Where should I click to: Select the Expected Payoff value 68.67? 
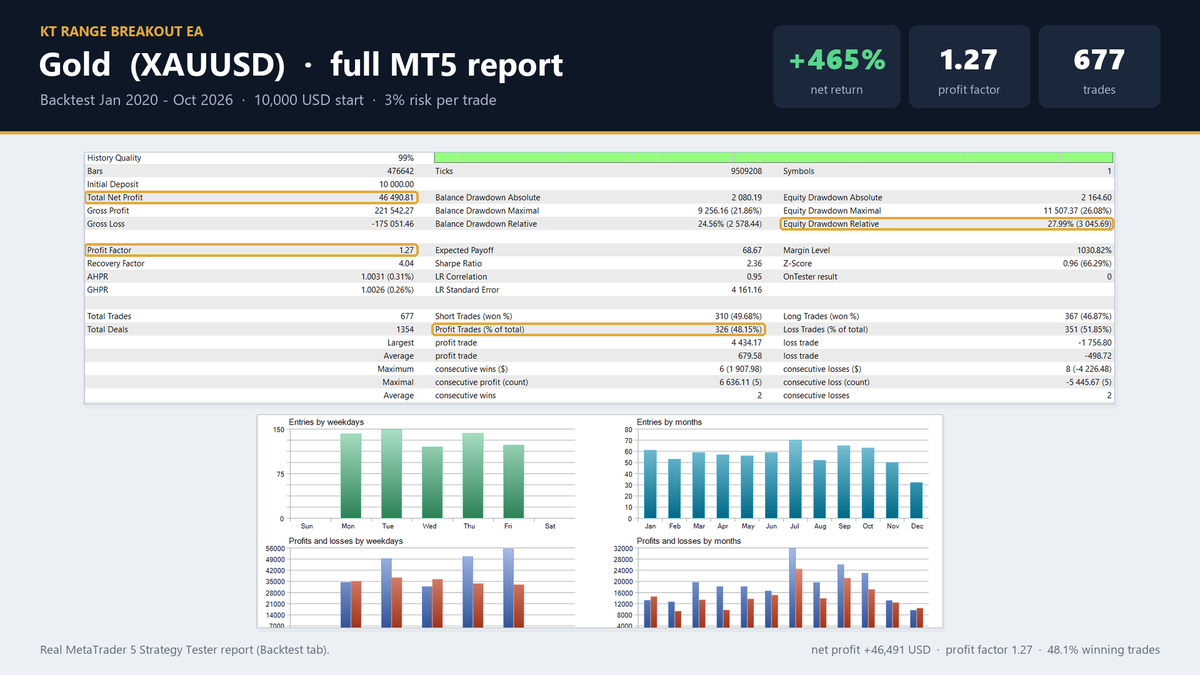[x=752, y=250]
